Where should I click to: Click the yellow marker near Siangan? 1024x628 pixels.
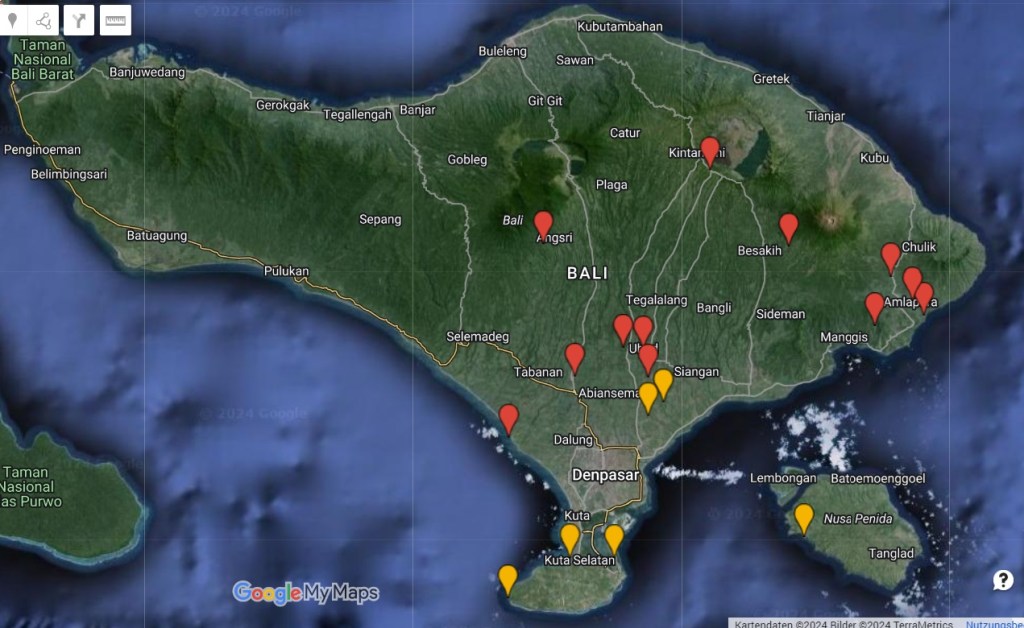pos(662,382)
